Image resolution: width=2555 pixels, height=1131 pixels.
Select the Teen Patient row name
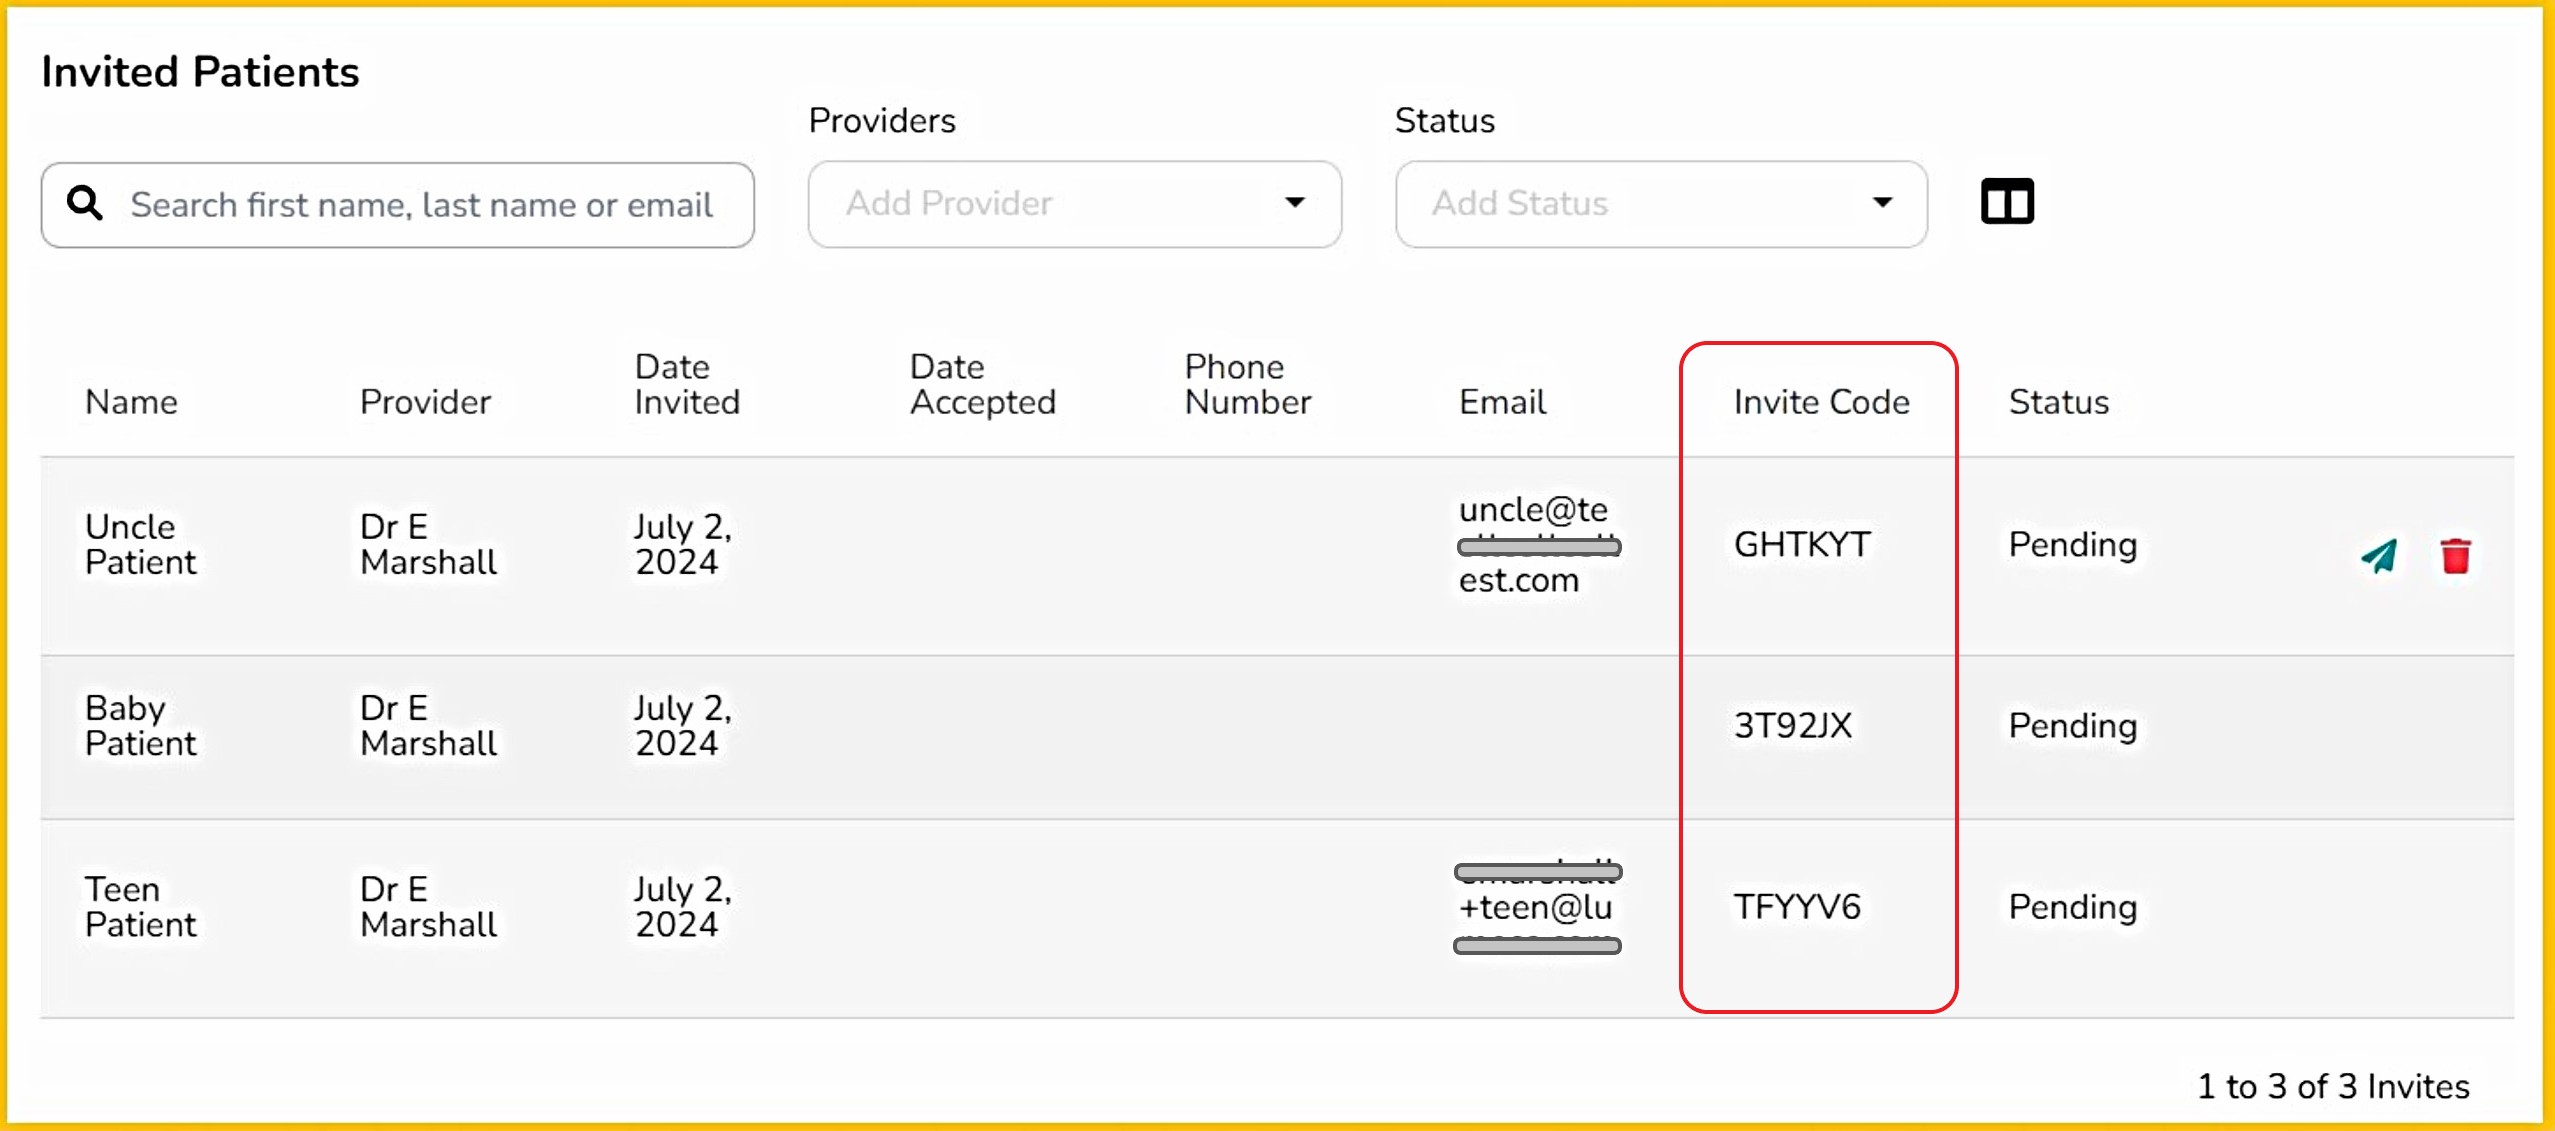click(140, 907)
